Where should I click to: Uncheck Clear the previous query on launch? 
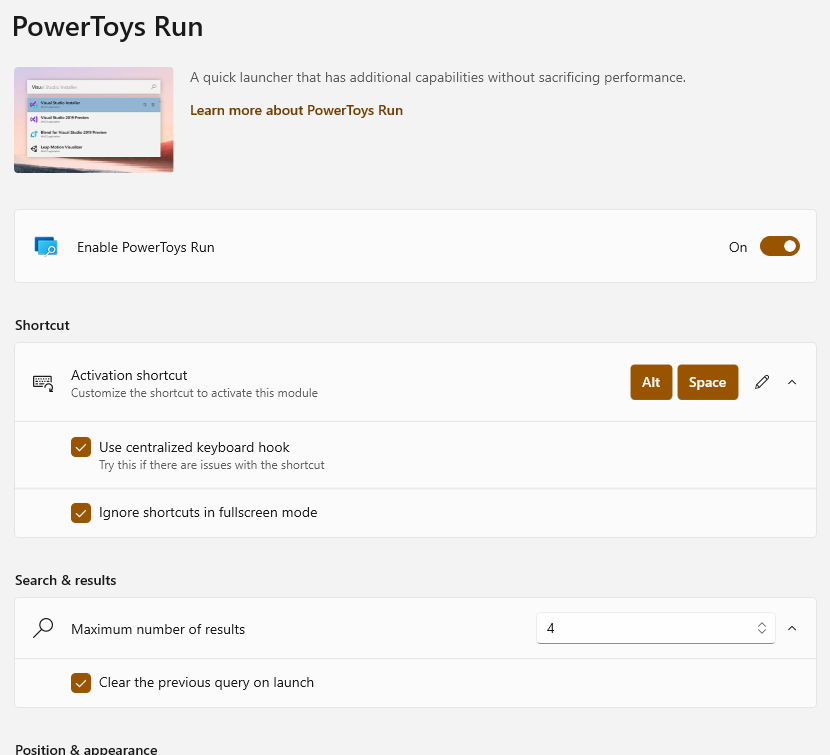coord(81,682)
